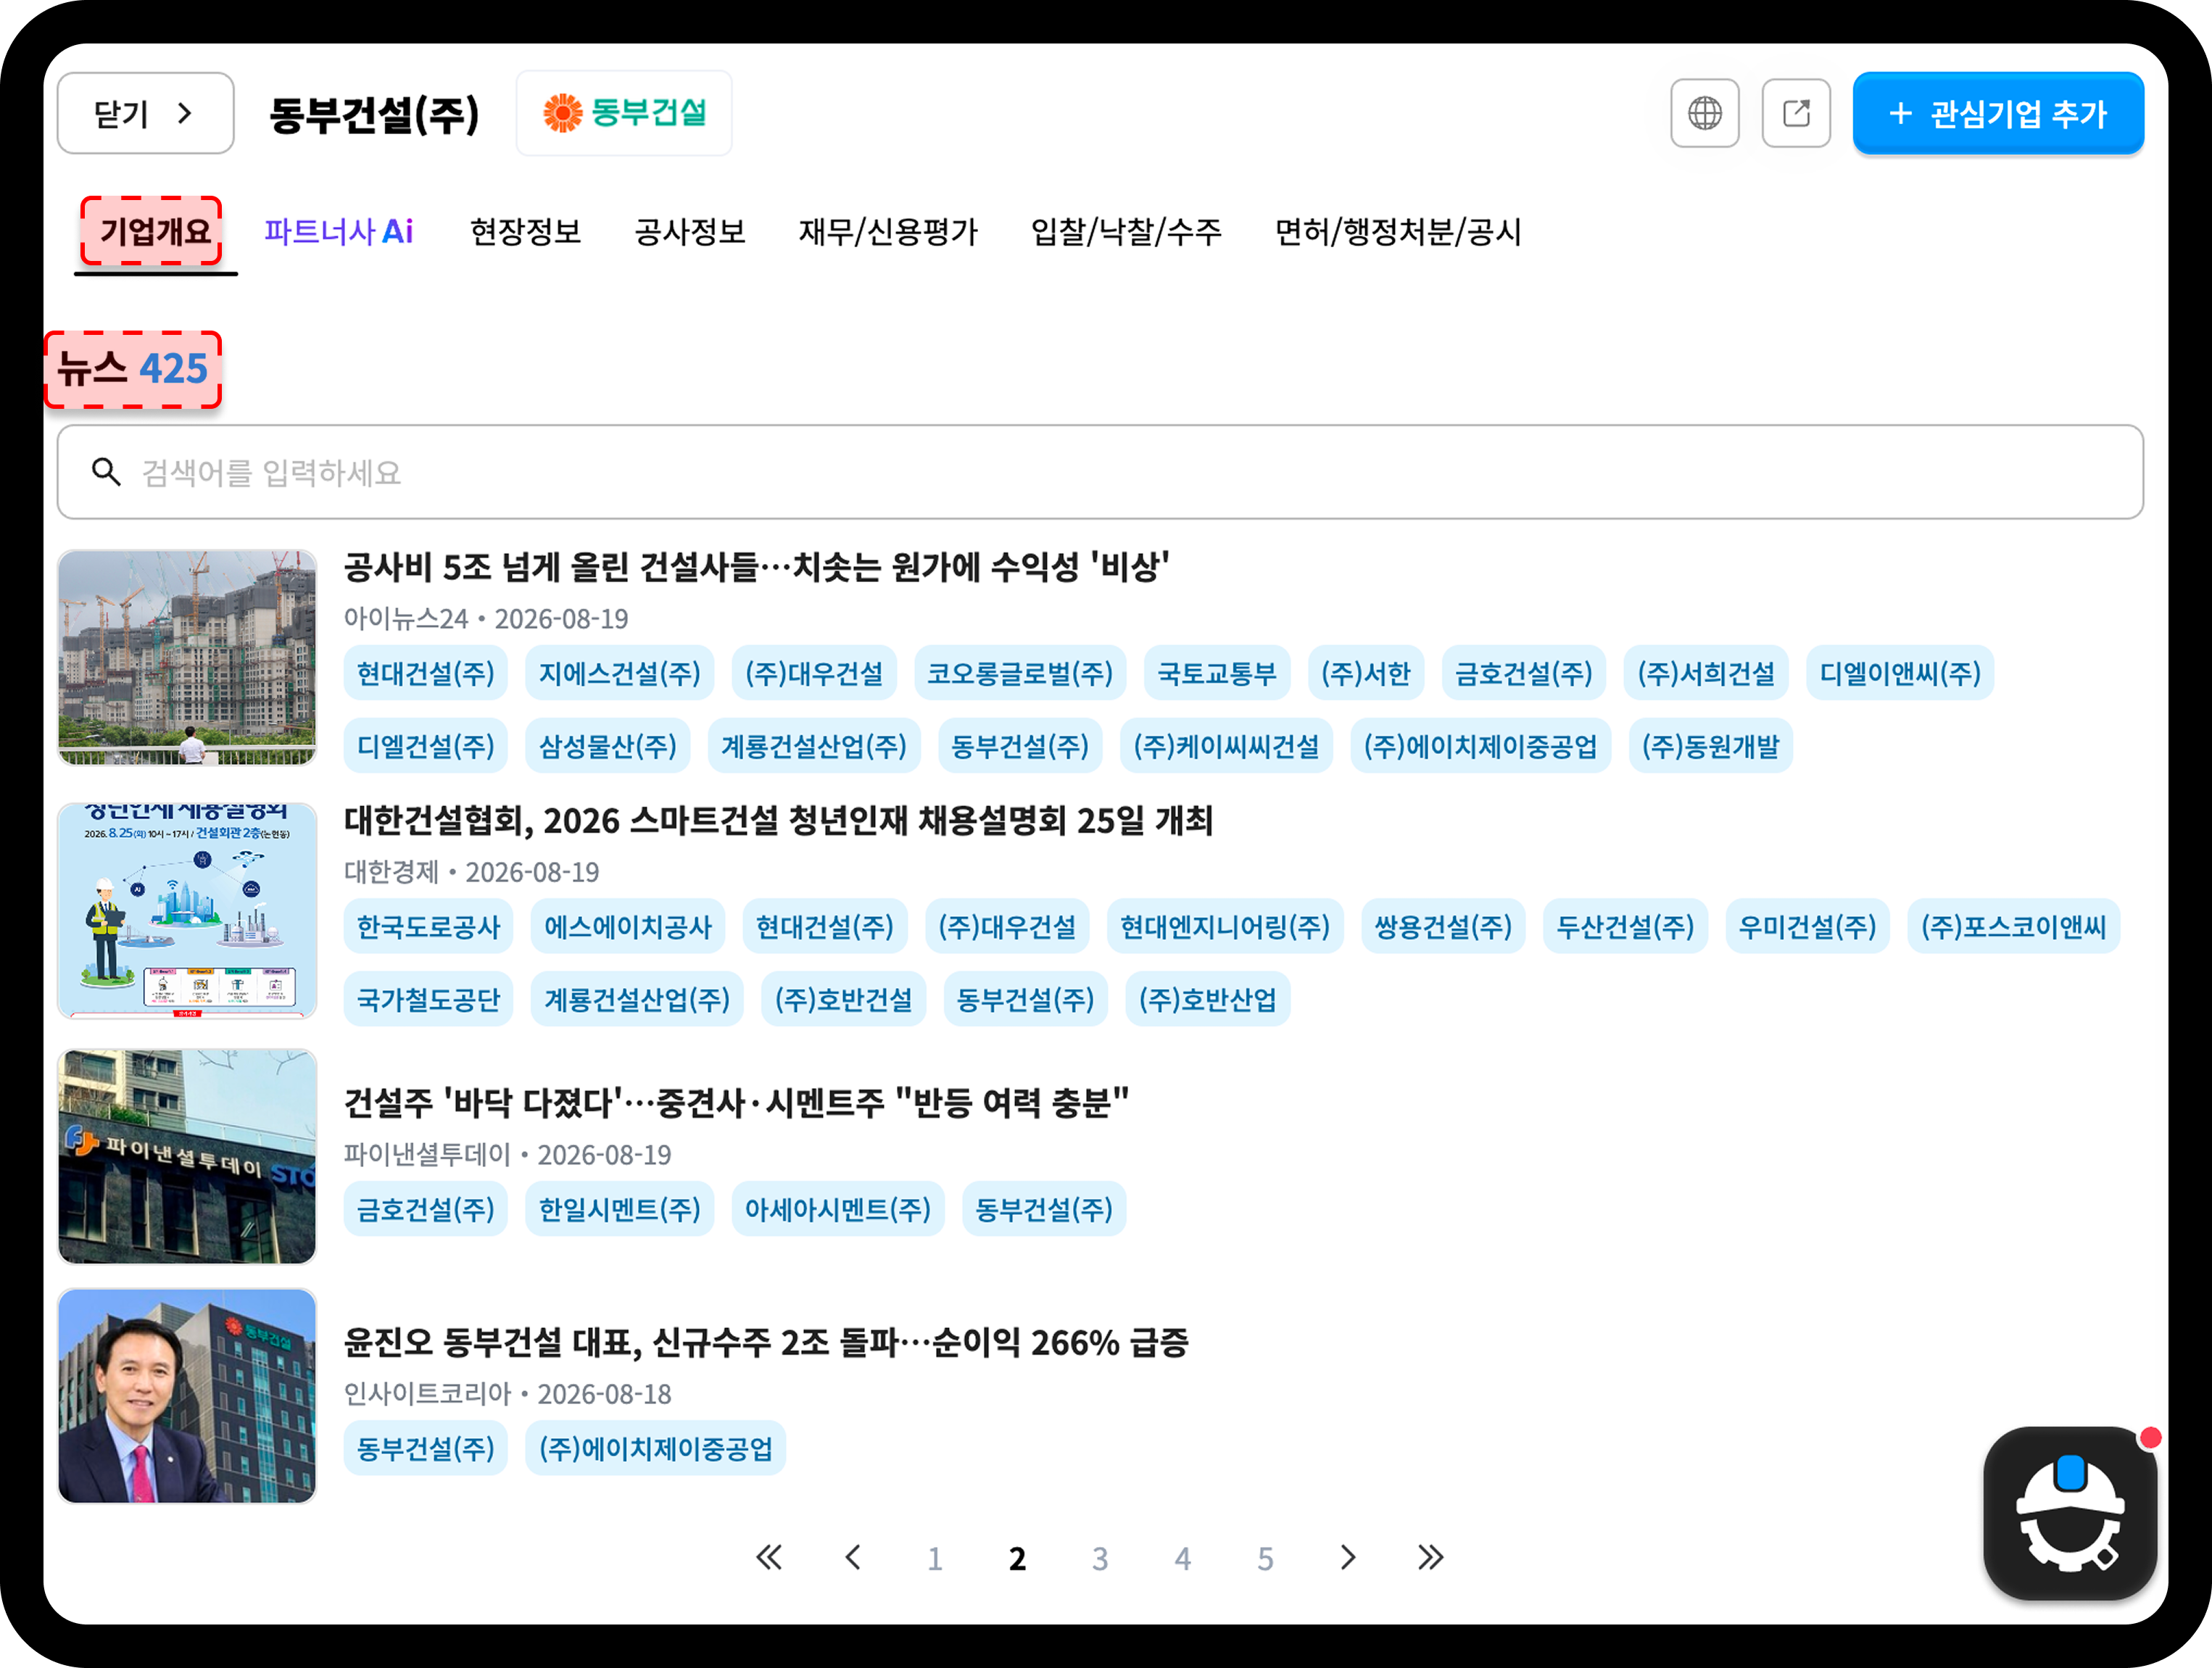Image resolution: width=2212 pixels, height=1668 pixels.
Task: Click 아세아시멘트(주) tag
Action: coord(838,1209)
